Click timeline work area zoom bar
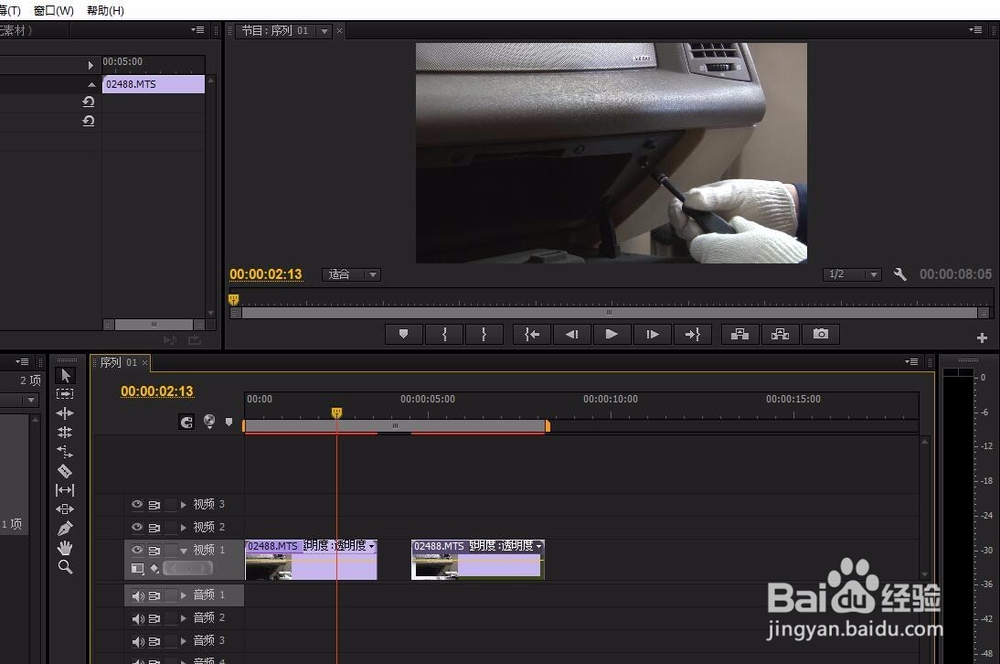Viewport: 1000px width, 664px height. coord(395,425)
